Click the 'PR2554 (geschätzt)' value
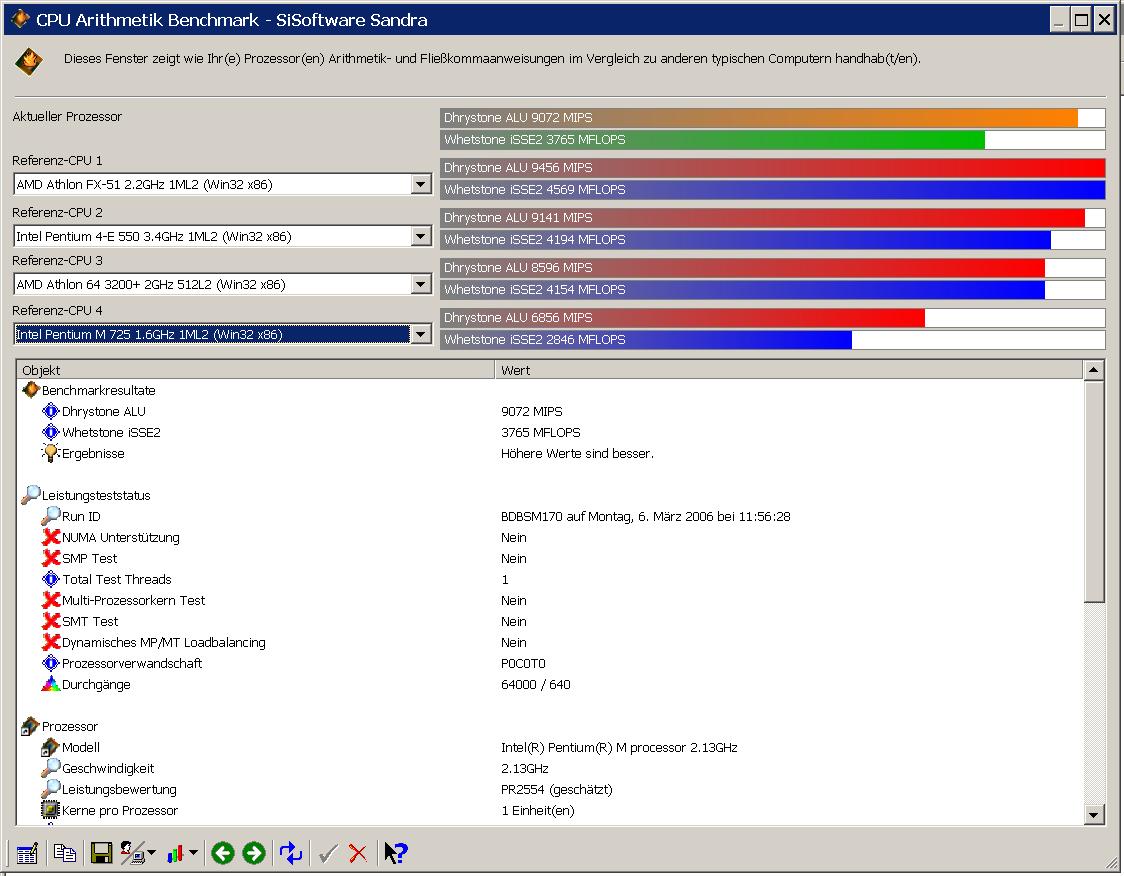Image resolution: width=1124 pixels, height=876 pixels. pos(557,789)
